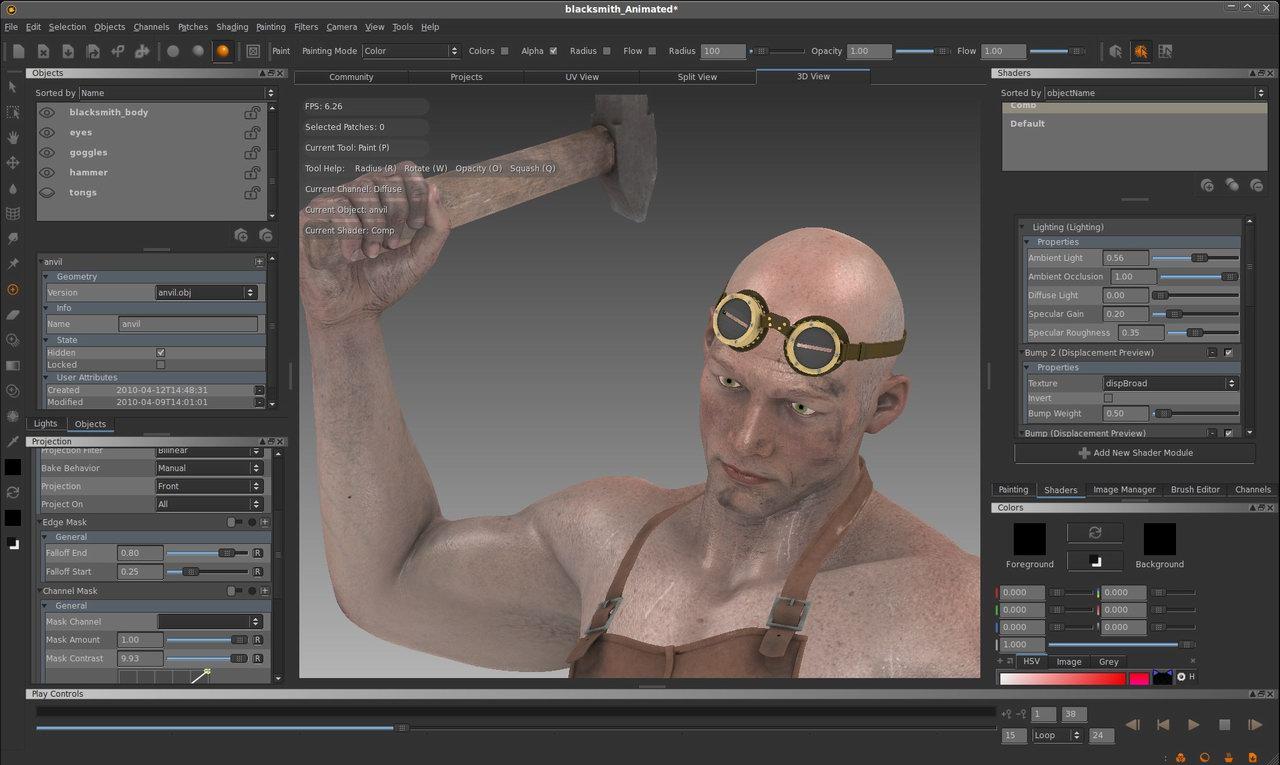Reset colors to default black and white
Viewport: 1280px width, 765px height.
pos(1095,561)
